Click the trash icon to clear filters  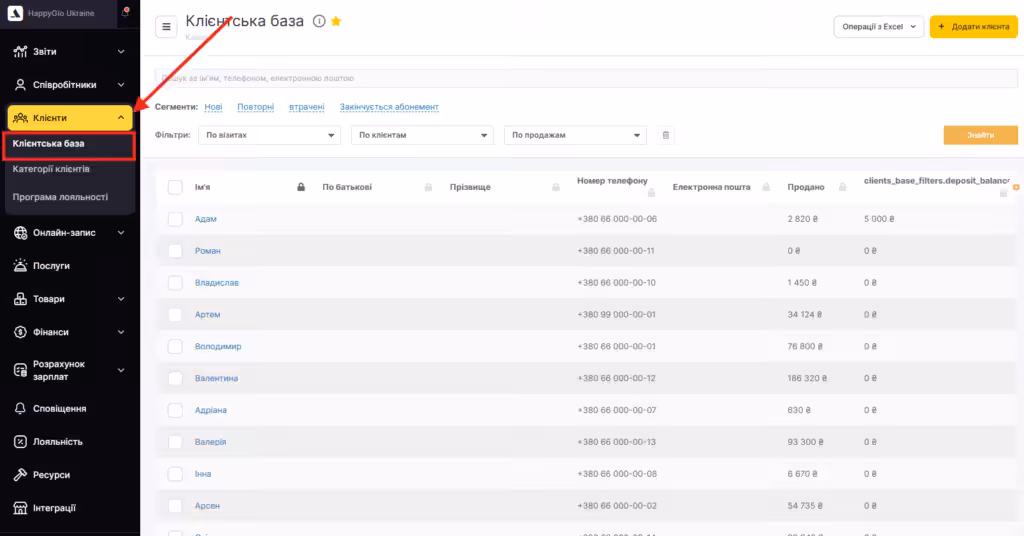[x=667, y=135]
